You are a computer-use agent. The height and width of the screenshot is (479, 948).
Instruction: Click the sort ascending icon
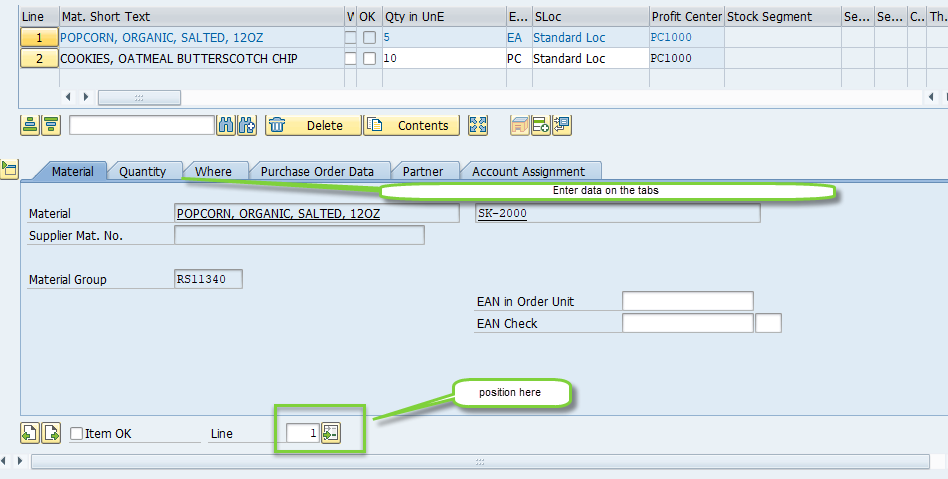pos(30,125)
